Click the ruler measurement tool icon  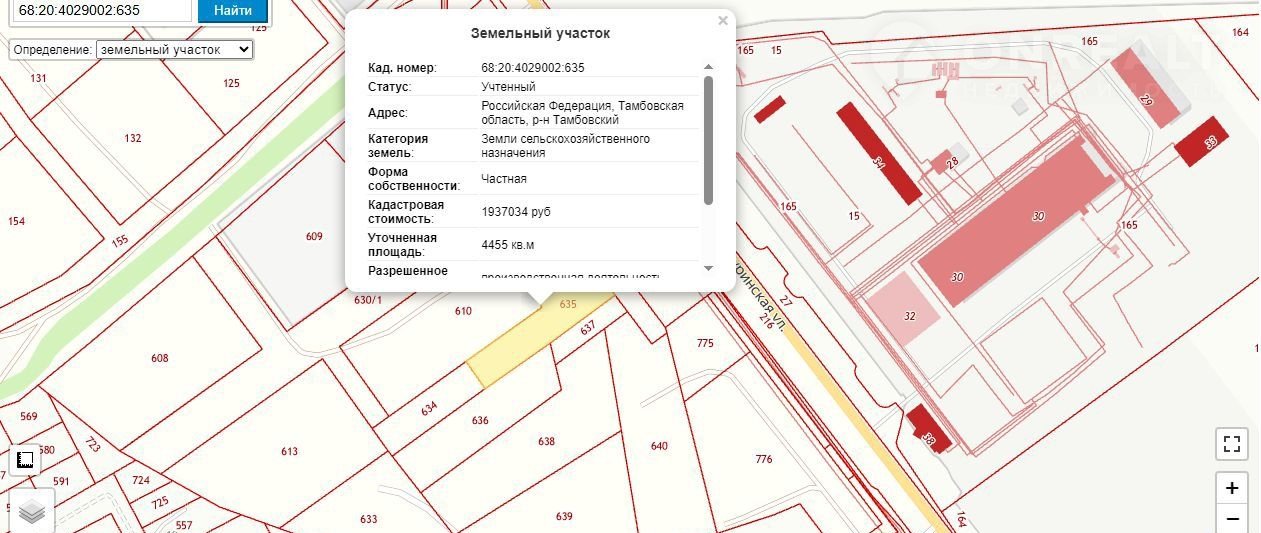coord(26,460)
